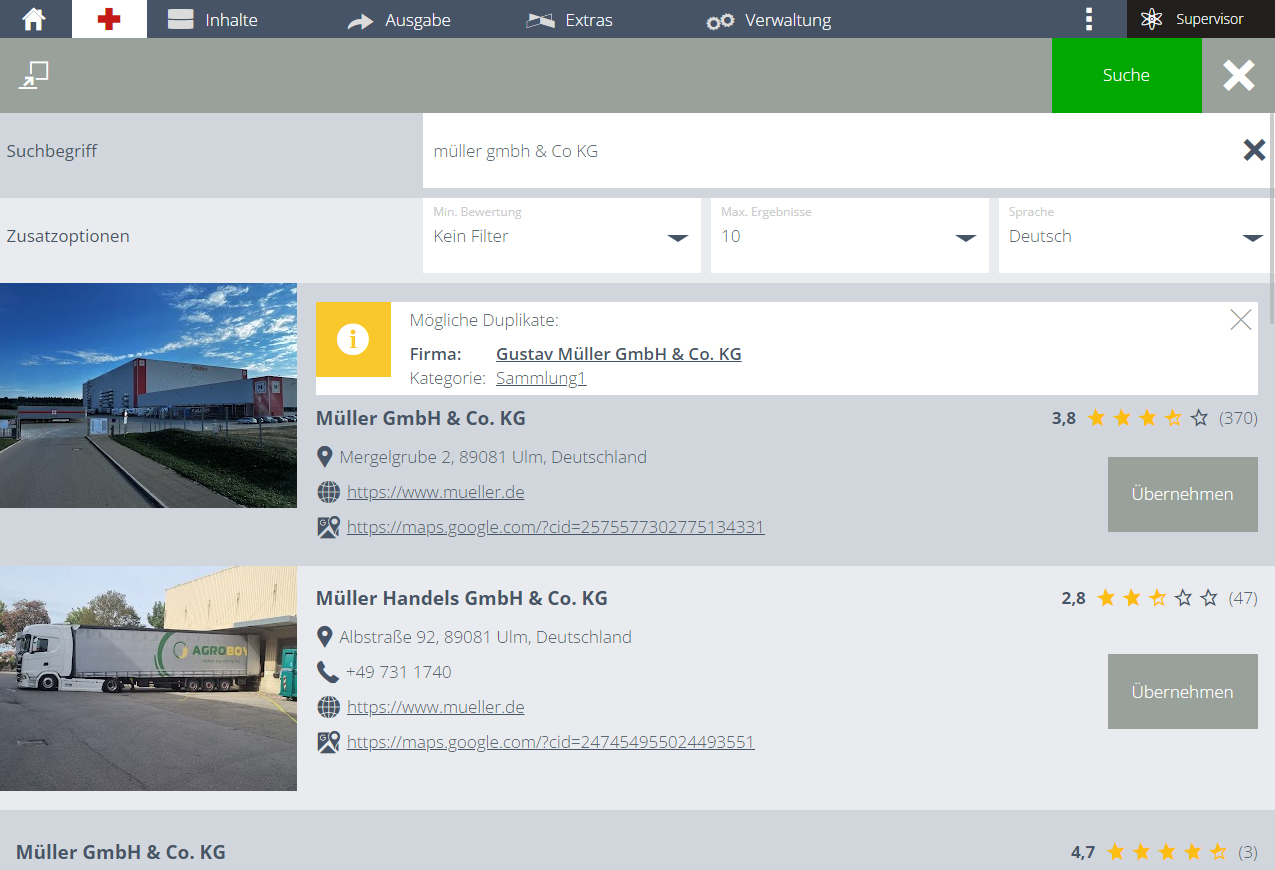Expand the Sprache dropdown
The height and width of the screenshot is (870, 1275).
1135,235
